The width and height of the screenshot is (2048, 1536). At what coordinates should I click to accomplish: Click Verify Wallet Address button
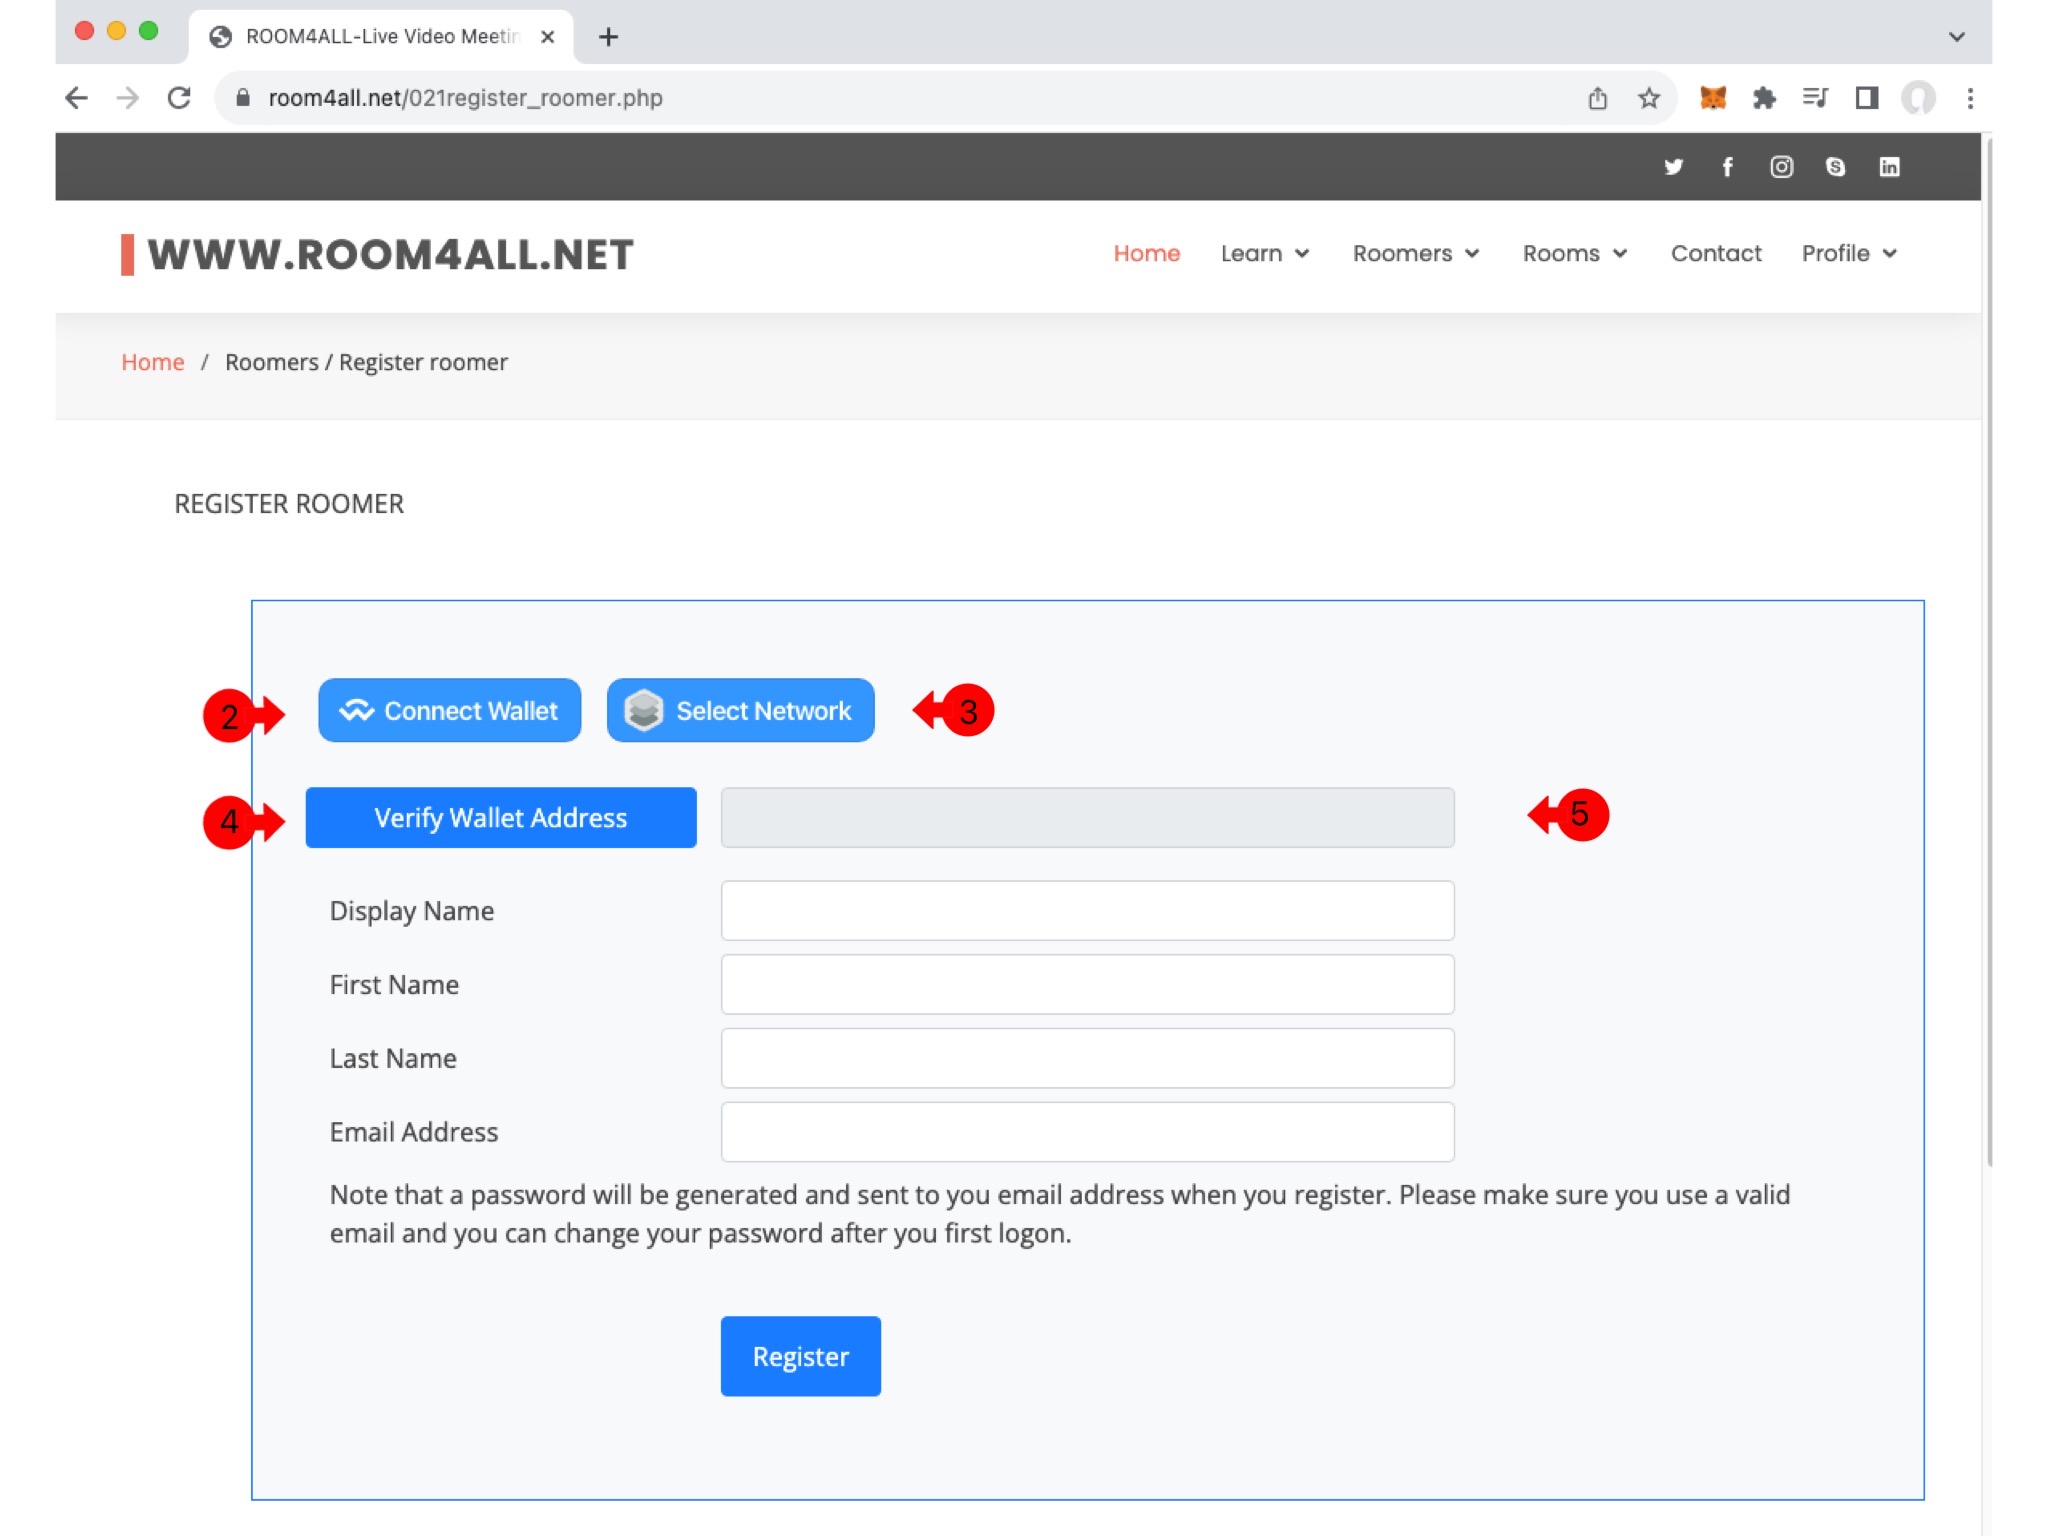point(500,818)
